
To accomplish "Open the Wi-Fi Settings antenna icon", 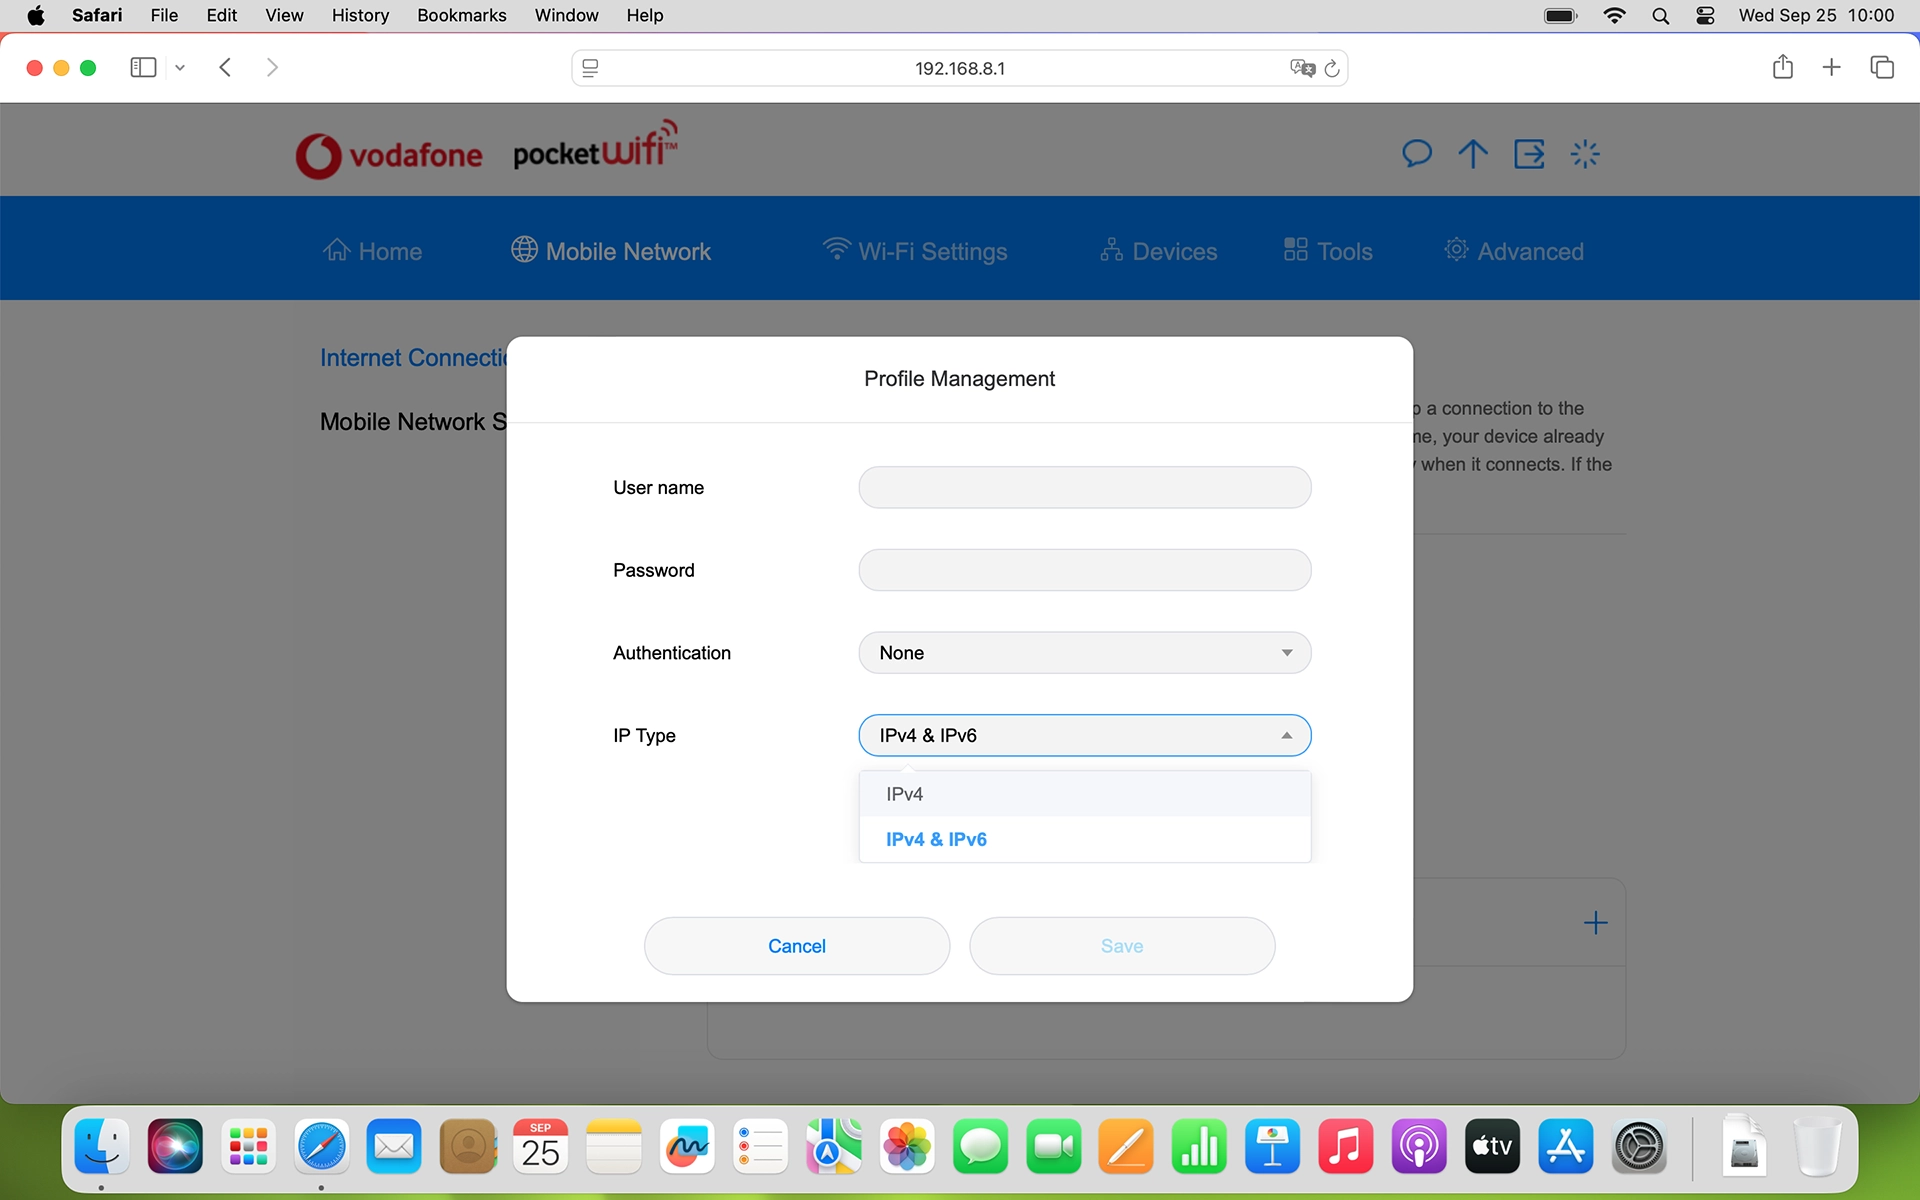I will click(837, 249).
